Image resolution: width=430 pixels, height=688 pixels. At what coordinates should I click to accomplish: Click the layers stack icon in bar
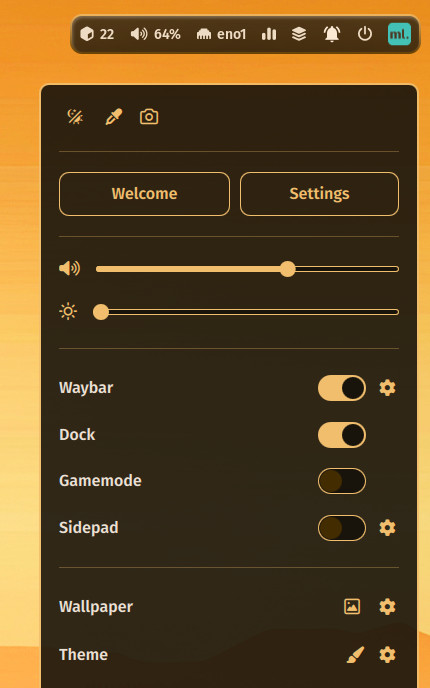299,34
